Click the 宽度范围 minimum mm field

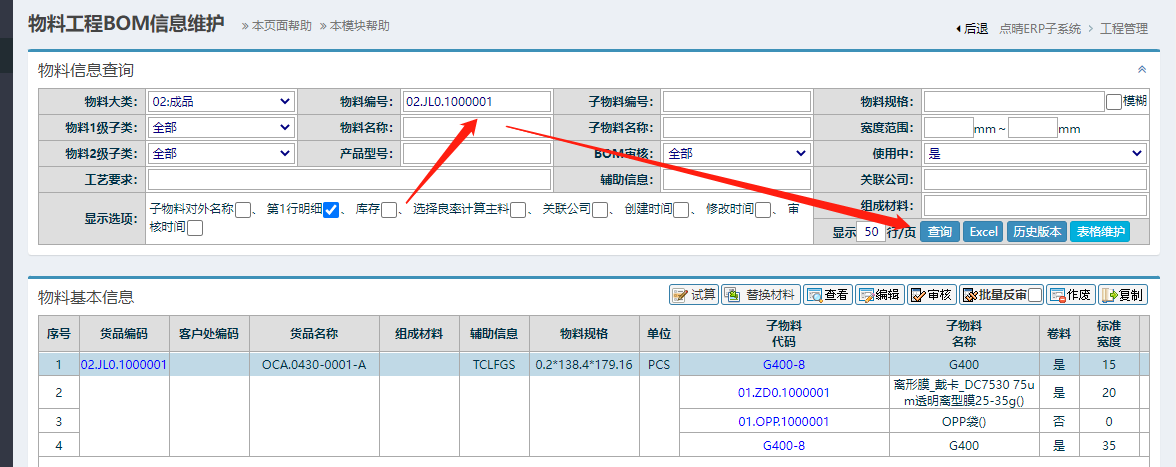point(949,127)
